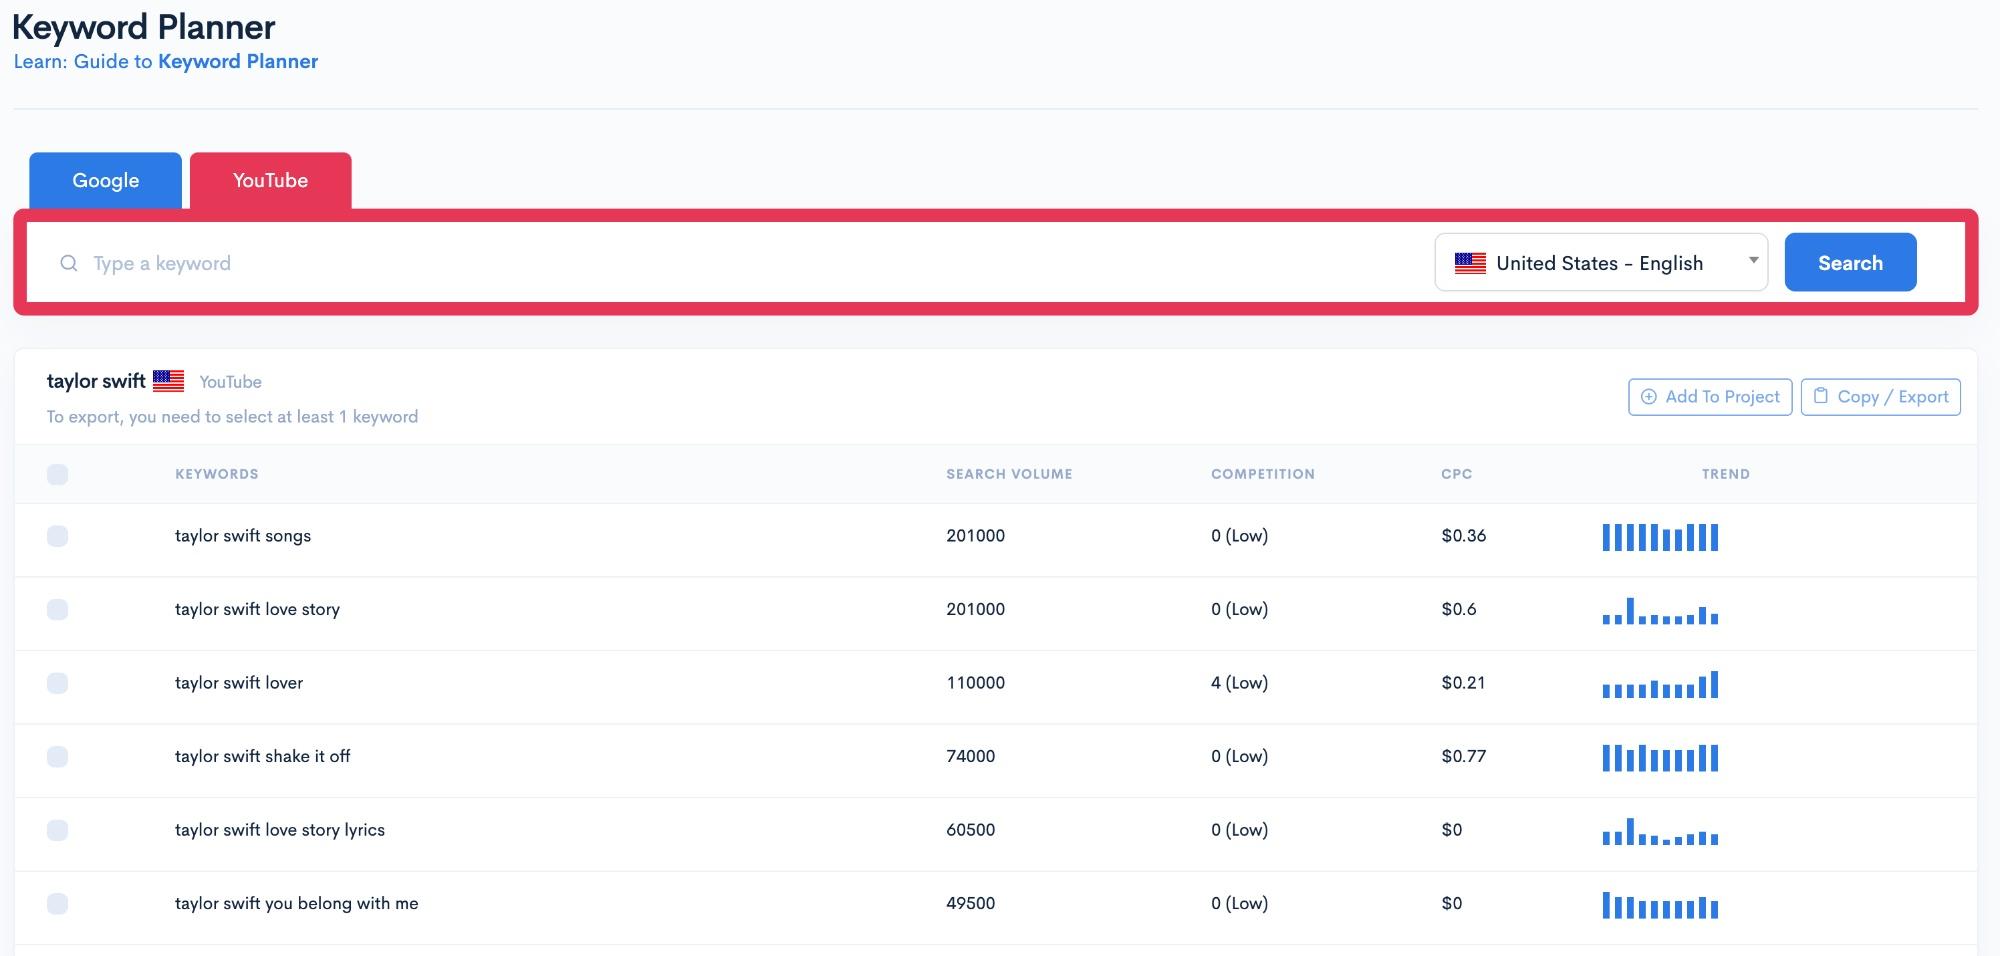
Task: Click the COMPETITION column header
Action: click(x=1263, y=474)
